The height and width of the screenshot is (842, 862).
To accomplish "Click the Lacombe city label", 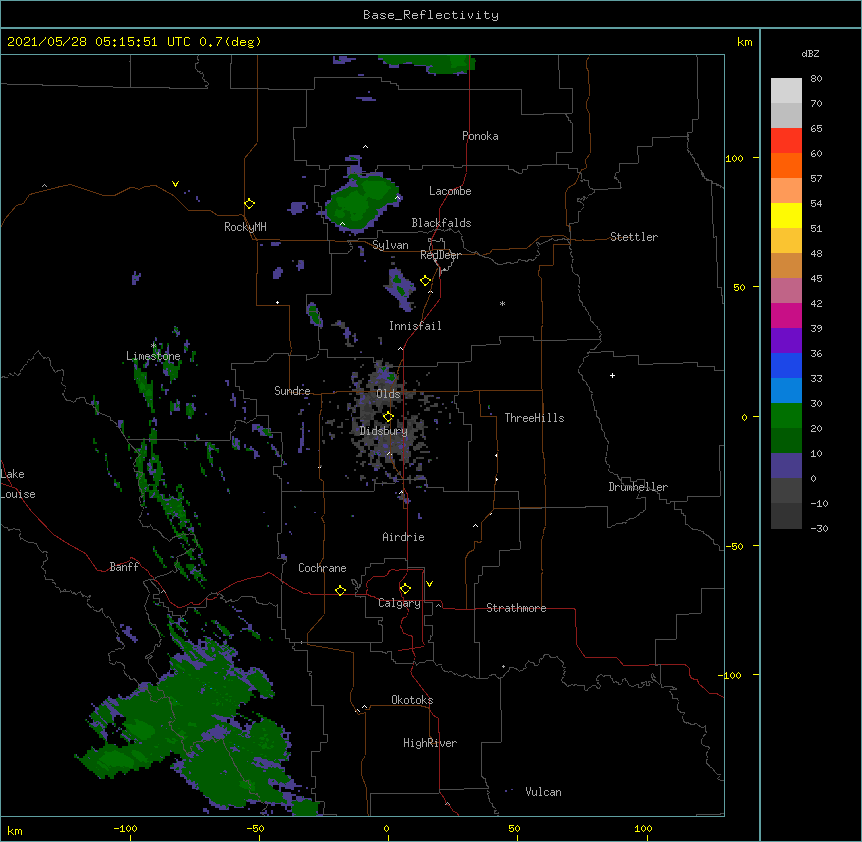I will (450, 191).
